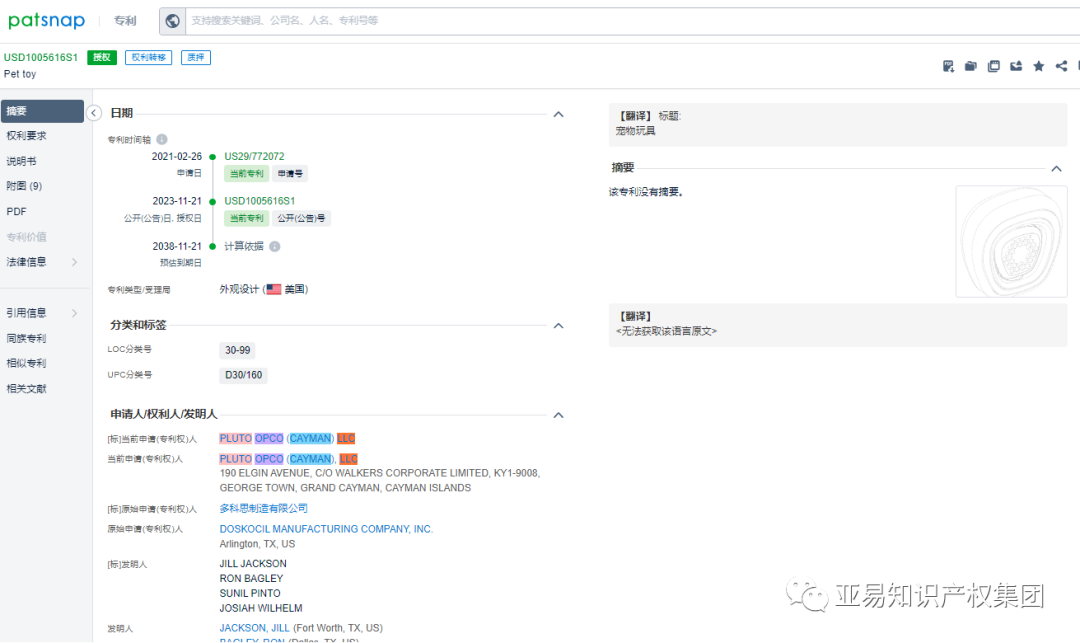The image size is (1080, 643).
Task: Star this patent as favorite
Action: tap(1039, 66)
